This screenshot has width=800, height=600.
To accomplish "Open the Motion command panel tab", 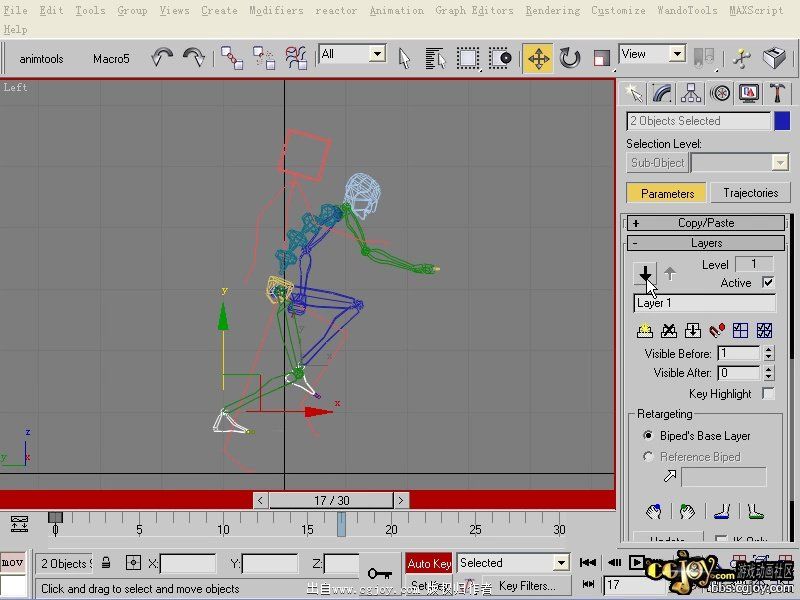I will point(720,93).
